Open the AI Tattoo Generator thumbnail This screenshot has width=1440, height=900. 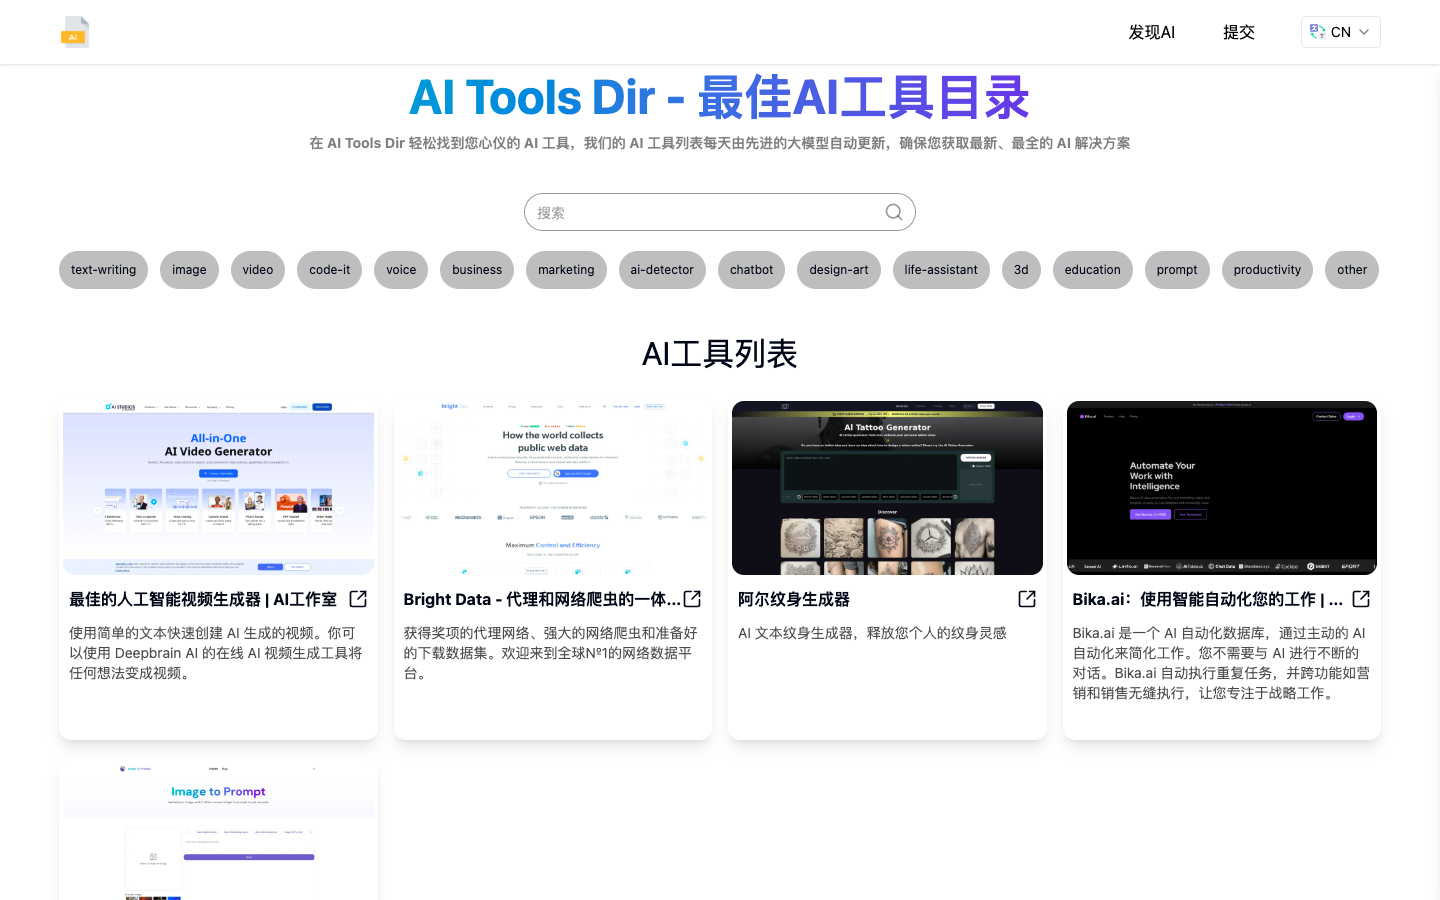(887, 488)
